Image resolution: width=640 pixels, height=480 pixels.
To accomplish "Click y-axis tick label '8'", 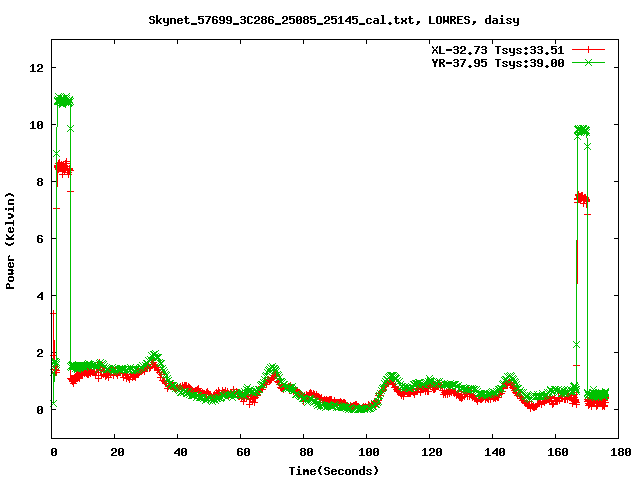I will 40,182.
